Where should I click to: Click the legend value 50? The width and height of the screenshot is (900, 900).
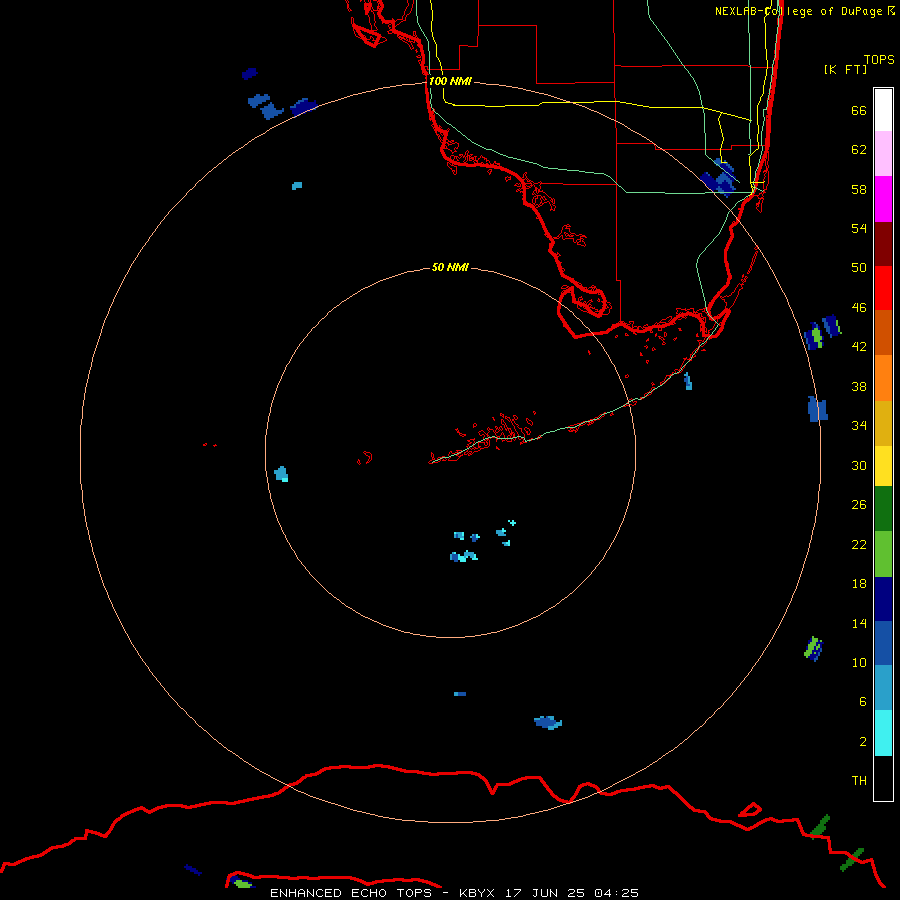point(859,268)
